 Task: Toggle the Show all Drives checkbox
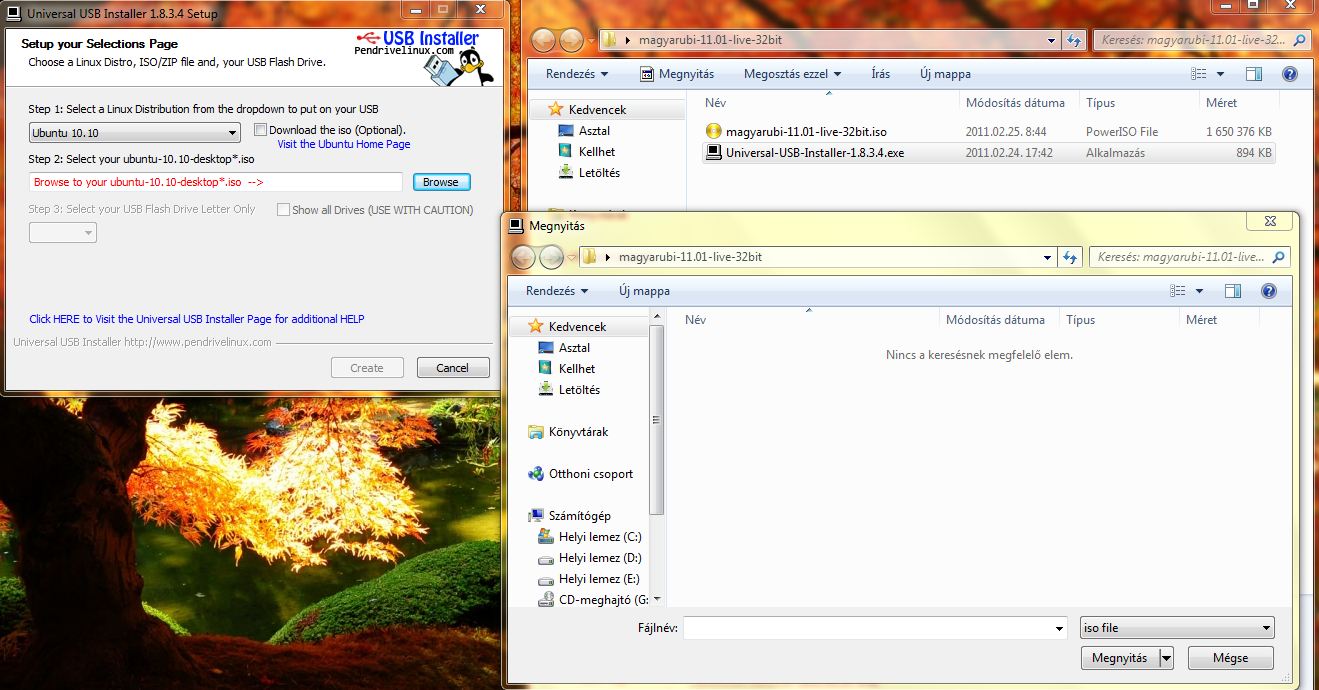pos(284,210)
